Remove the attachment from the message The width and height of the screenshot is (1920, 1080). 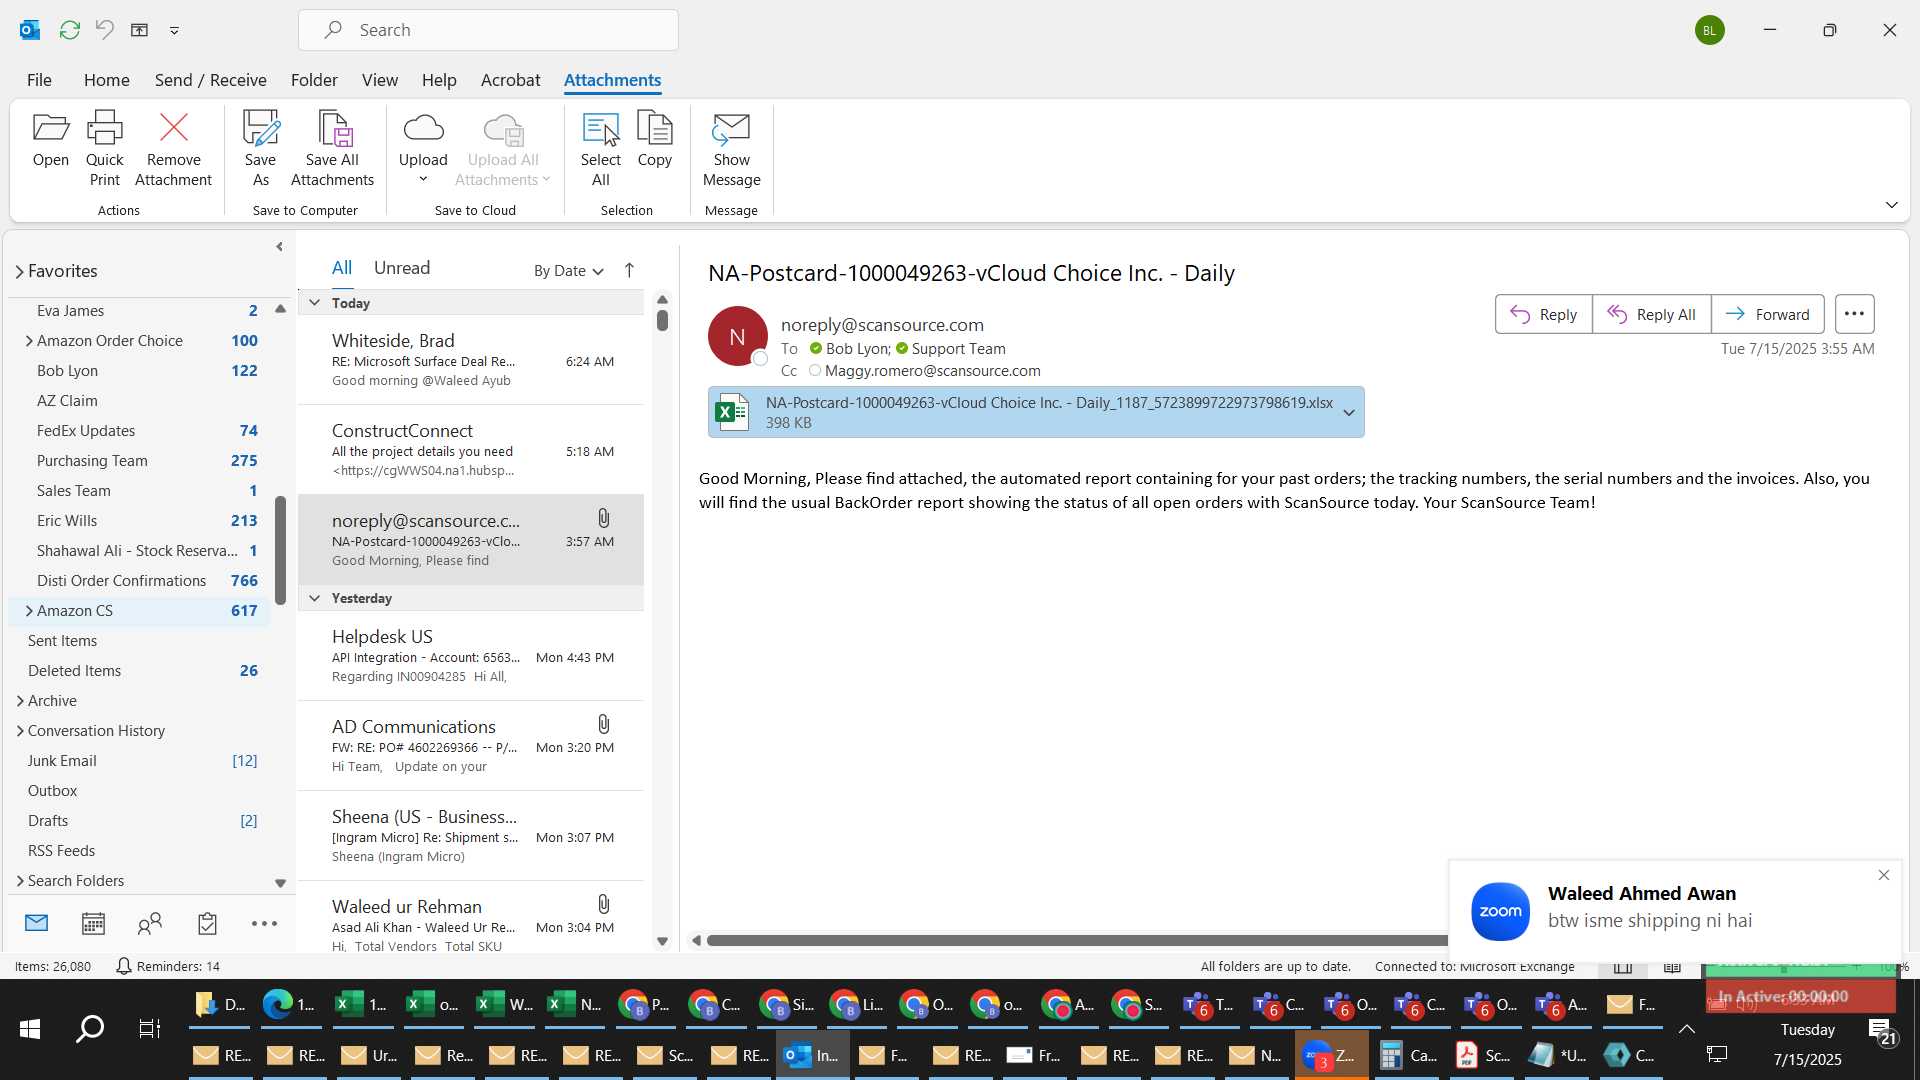tap(173, 149)
